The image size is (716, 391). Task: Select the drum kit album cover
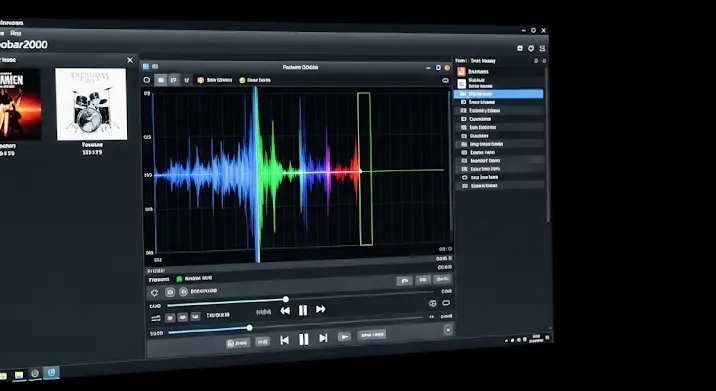coord(91,104)
